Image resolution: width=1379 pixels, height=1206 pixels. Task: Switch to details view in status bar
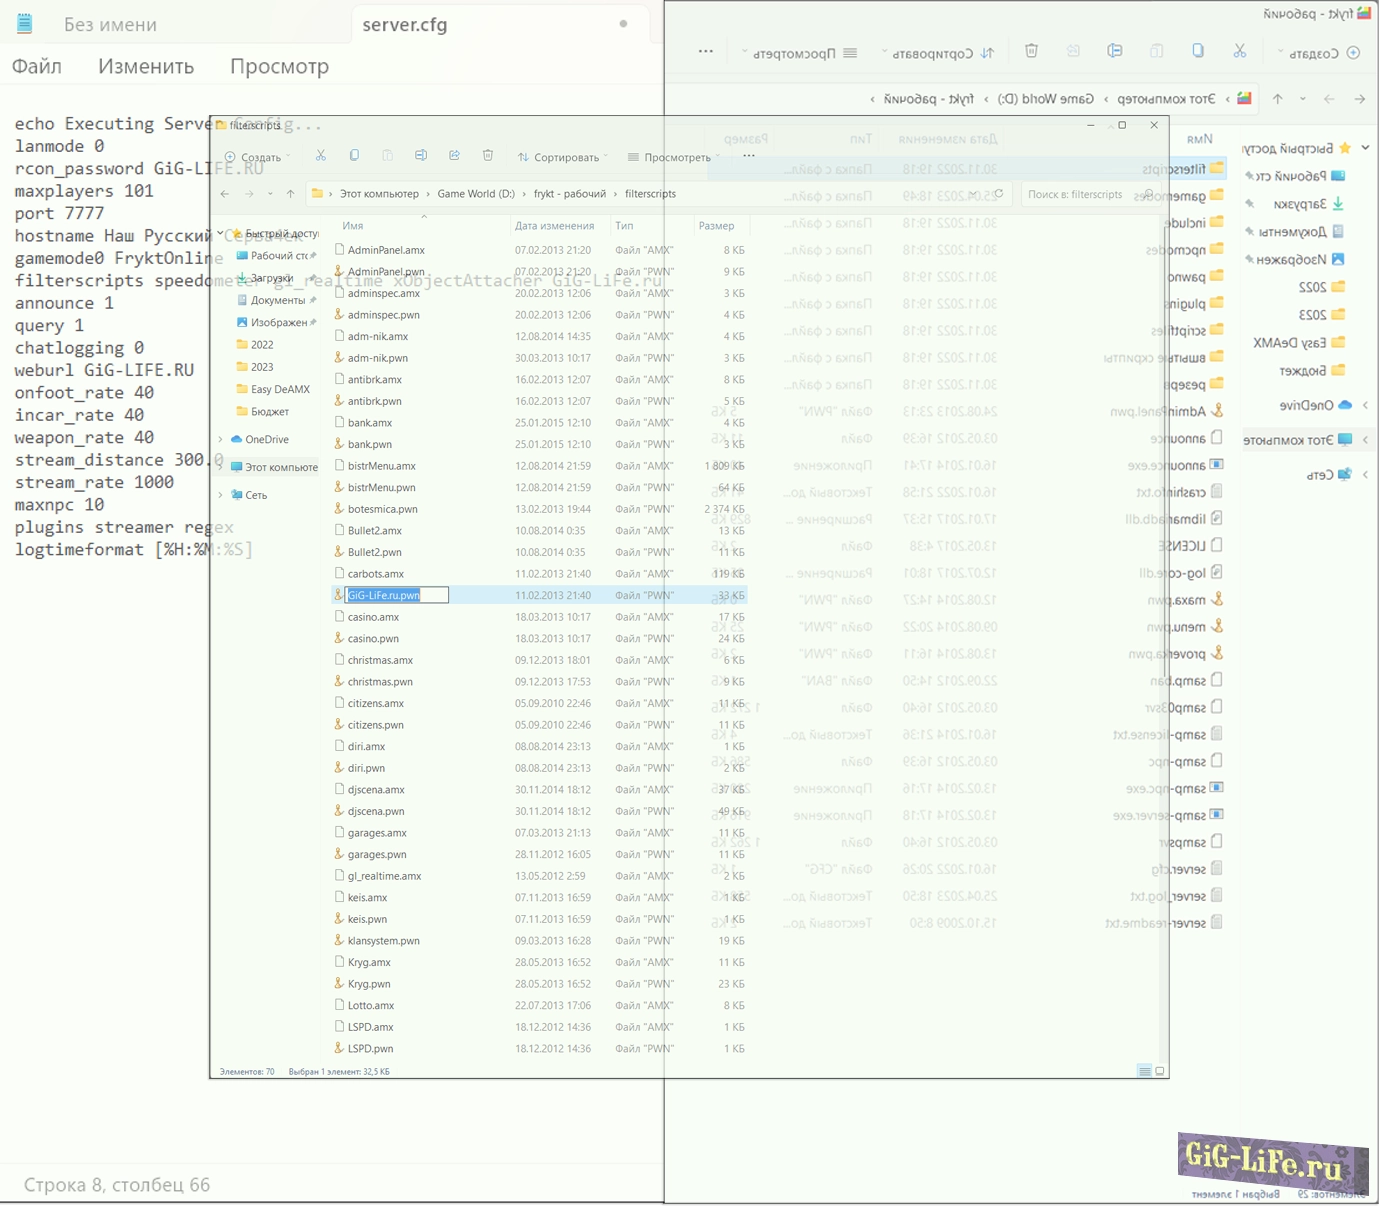(x=1144, y=1071)
